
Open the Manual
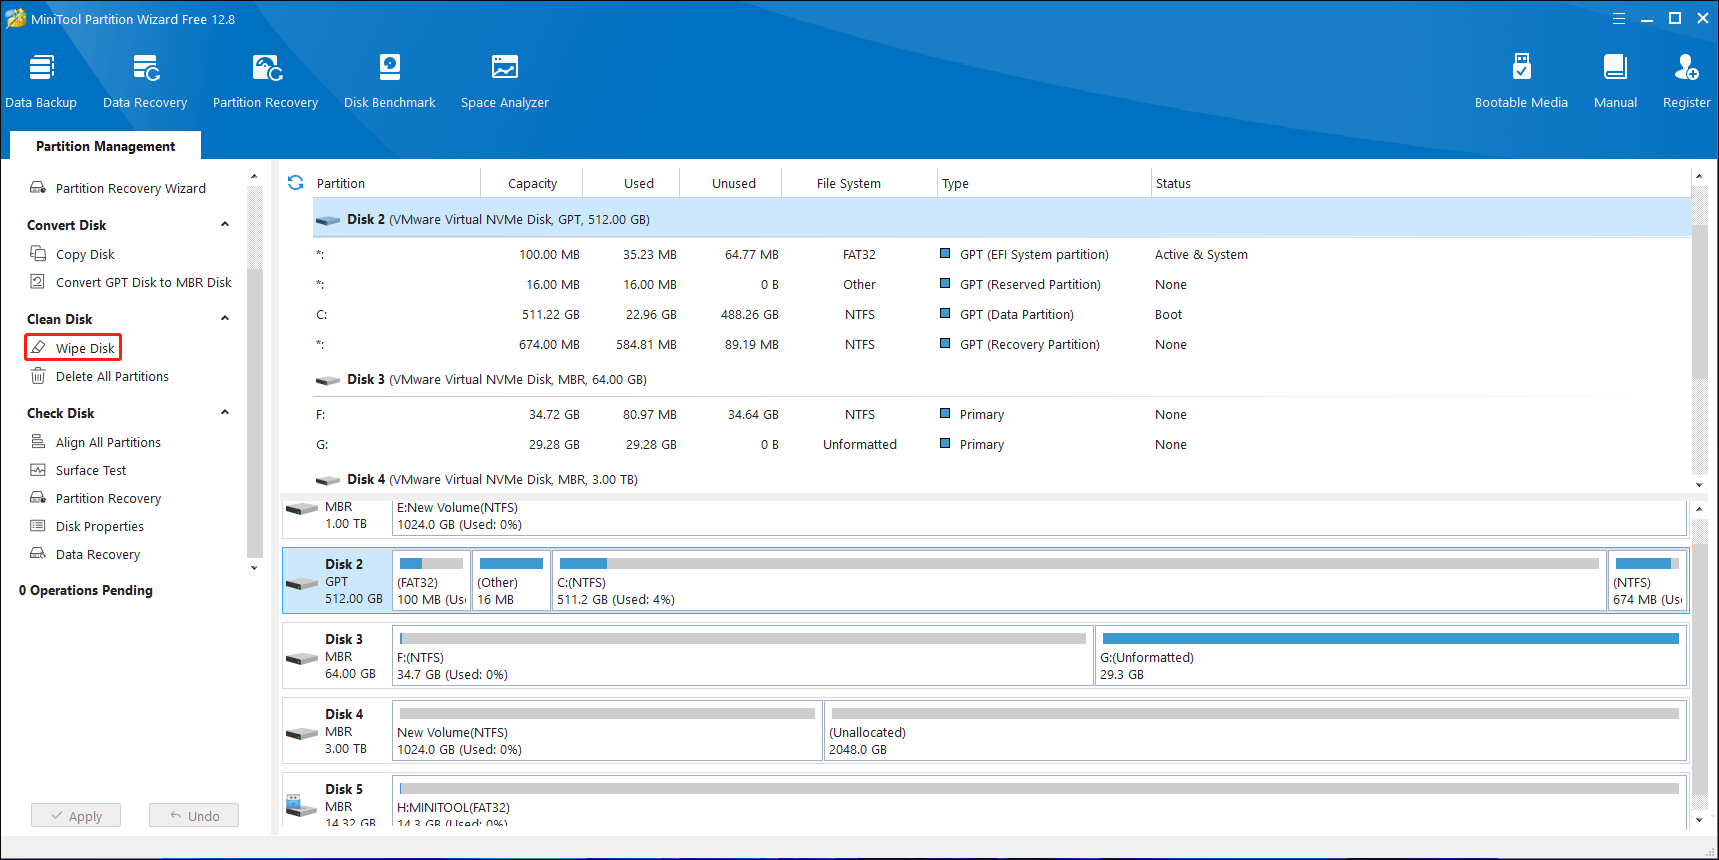(x=1615, y=81)
